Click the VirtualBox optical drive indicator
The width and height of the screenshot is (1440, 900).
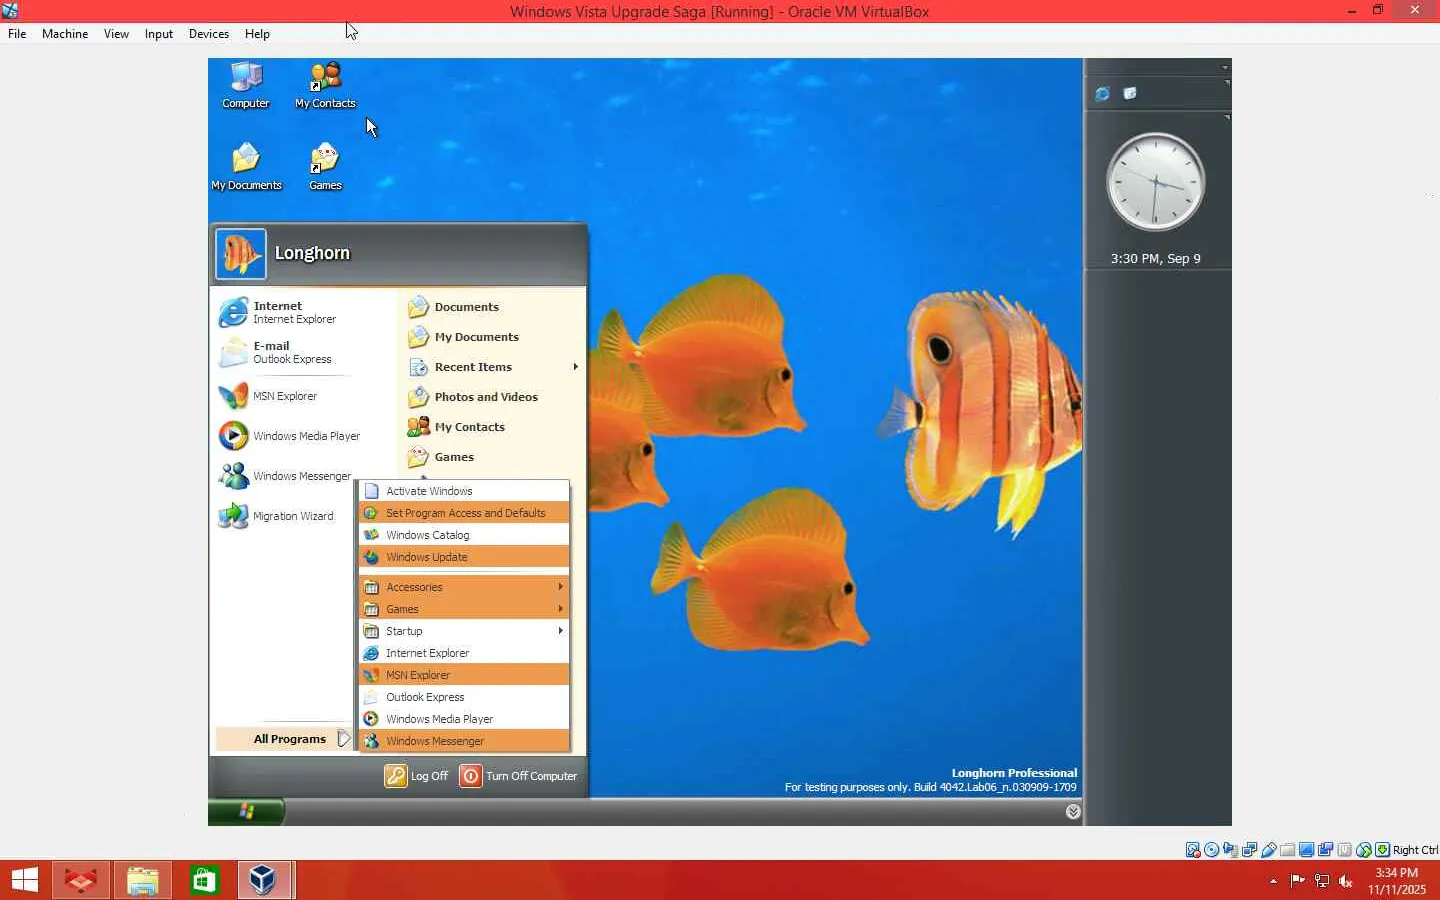[1212, 850]
